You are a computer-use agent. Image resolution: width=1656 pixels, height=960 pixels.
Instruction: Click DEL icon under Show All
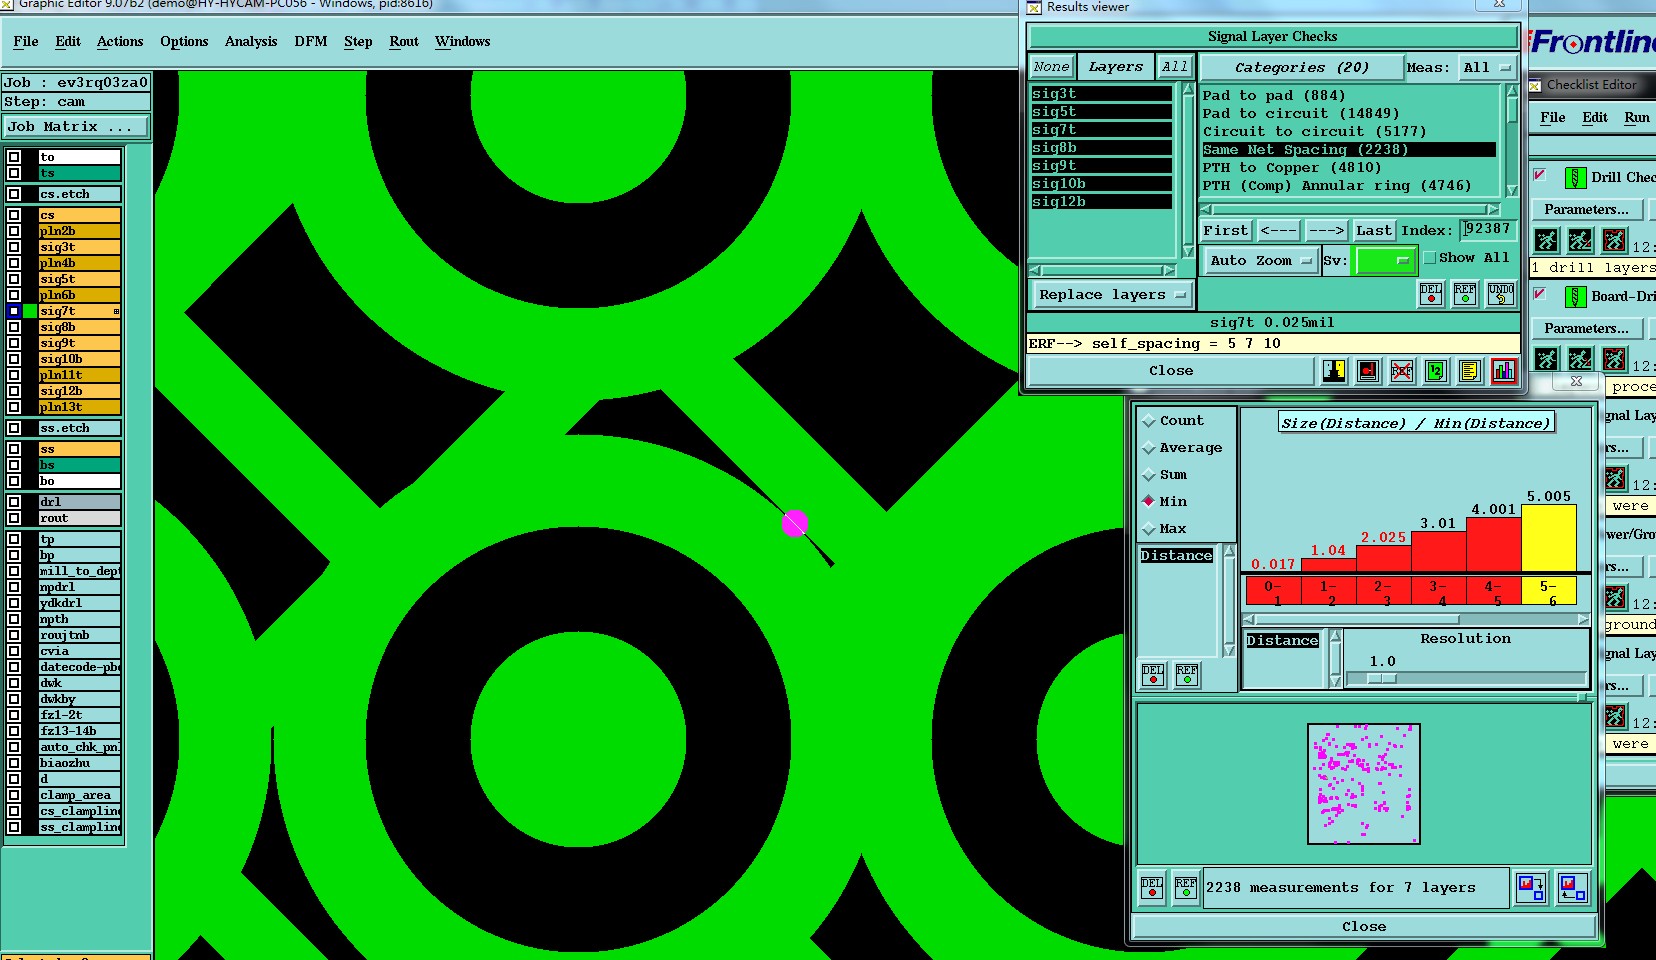(1432, 294)
